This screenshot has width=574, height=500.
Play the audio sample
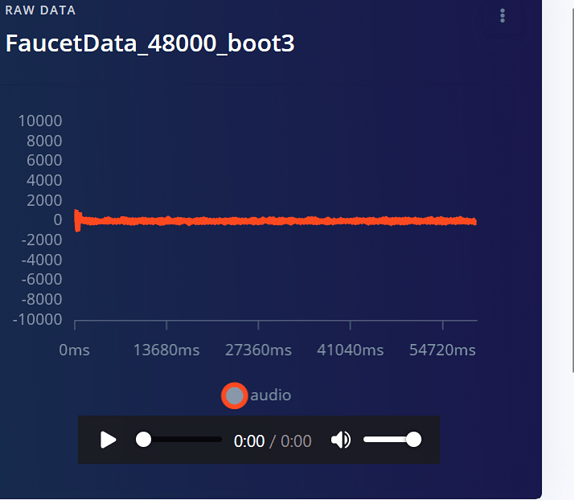108,440
